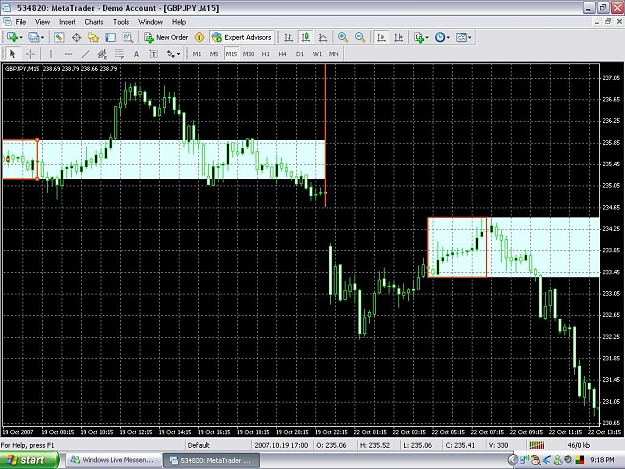Viewport: 625px width, 469px height.
Task: Click the system tray clock 9:18 PM
Action: [x=602, y=460]
